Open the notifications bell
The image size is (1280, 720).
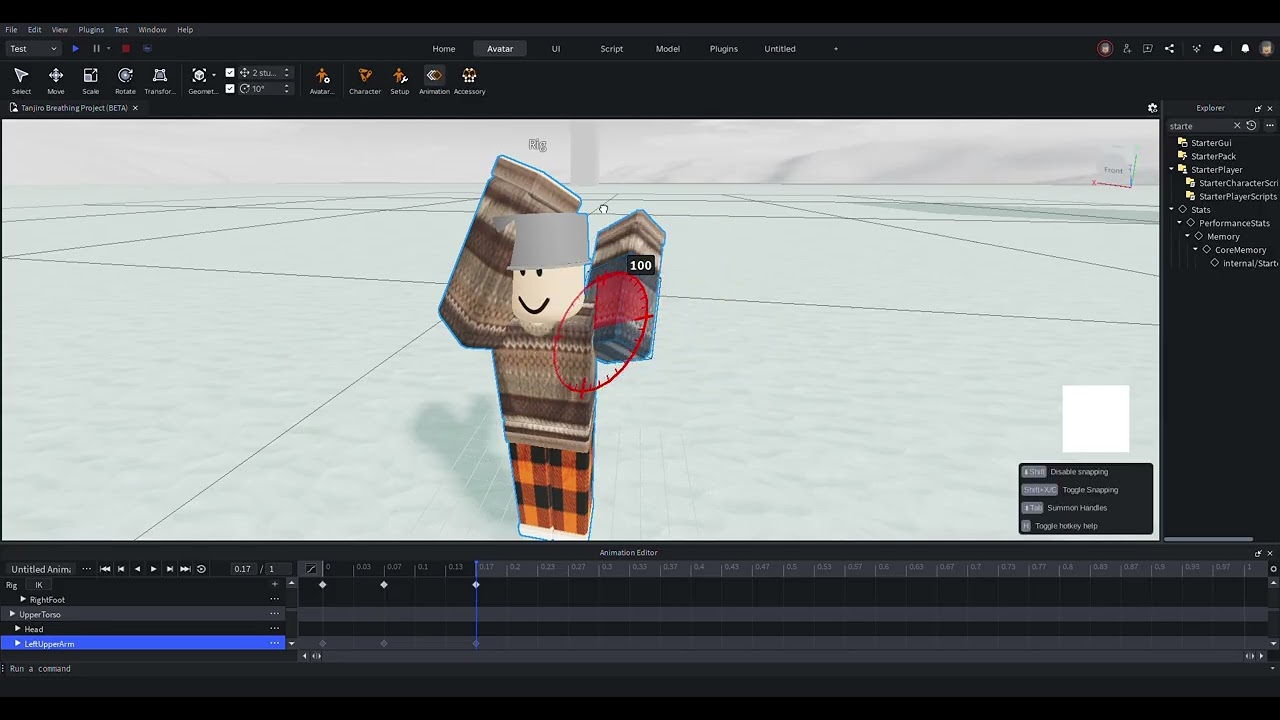(1245, 48)
